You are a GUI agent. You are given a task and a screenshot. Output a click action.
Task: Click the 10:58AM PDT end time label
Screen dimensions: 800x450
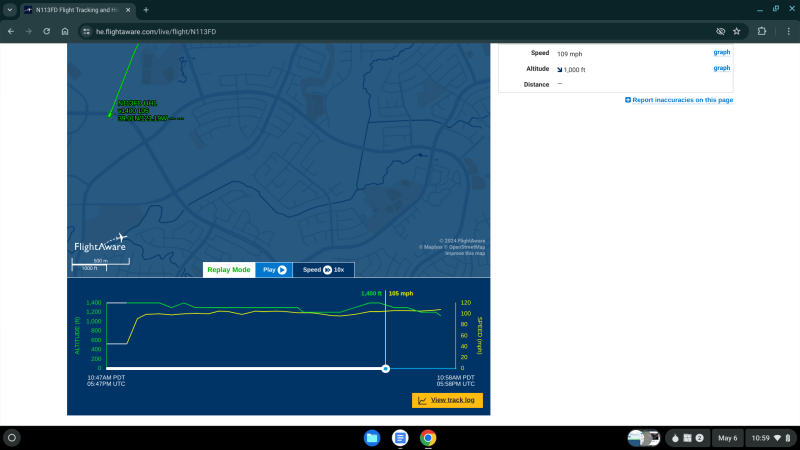point(456,378)
